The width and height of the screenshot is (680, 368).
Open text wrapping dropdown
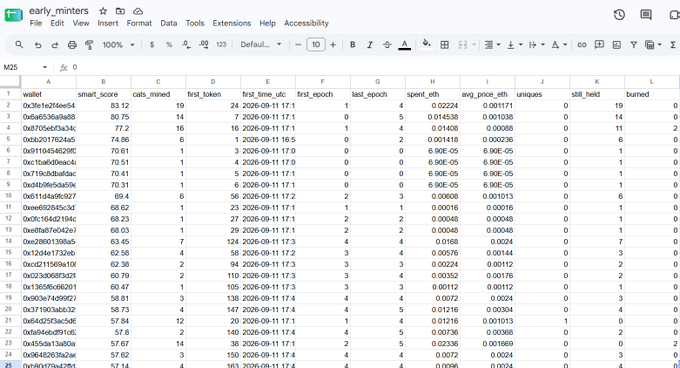tap(536, 45)
